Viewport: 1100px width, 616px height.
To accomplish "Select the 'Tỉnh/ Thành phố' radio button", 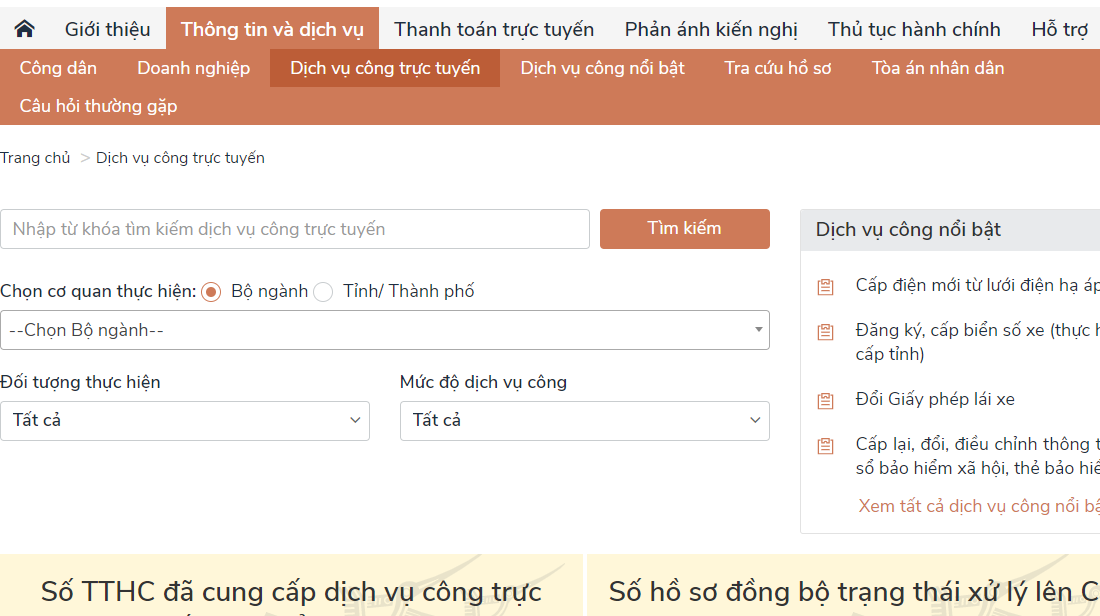I will [x=323, y=291].
